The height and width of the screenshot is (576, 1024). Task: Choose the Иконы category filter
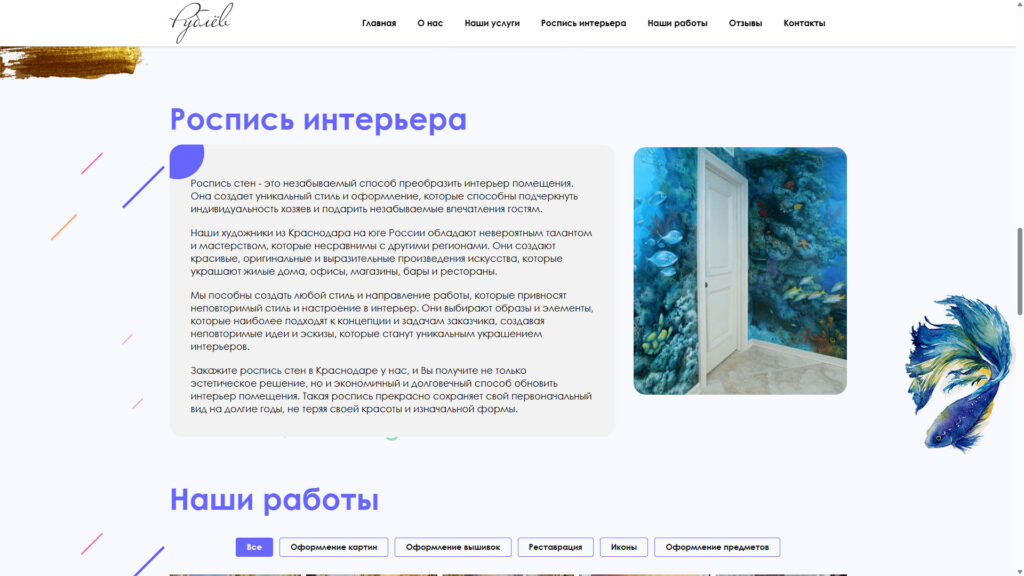[x=624, y=547]
